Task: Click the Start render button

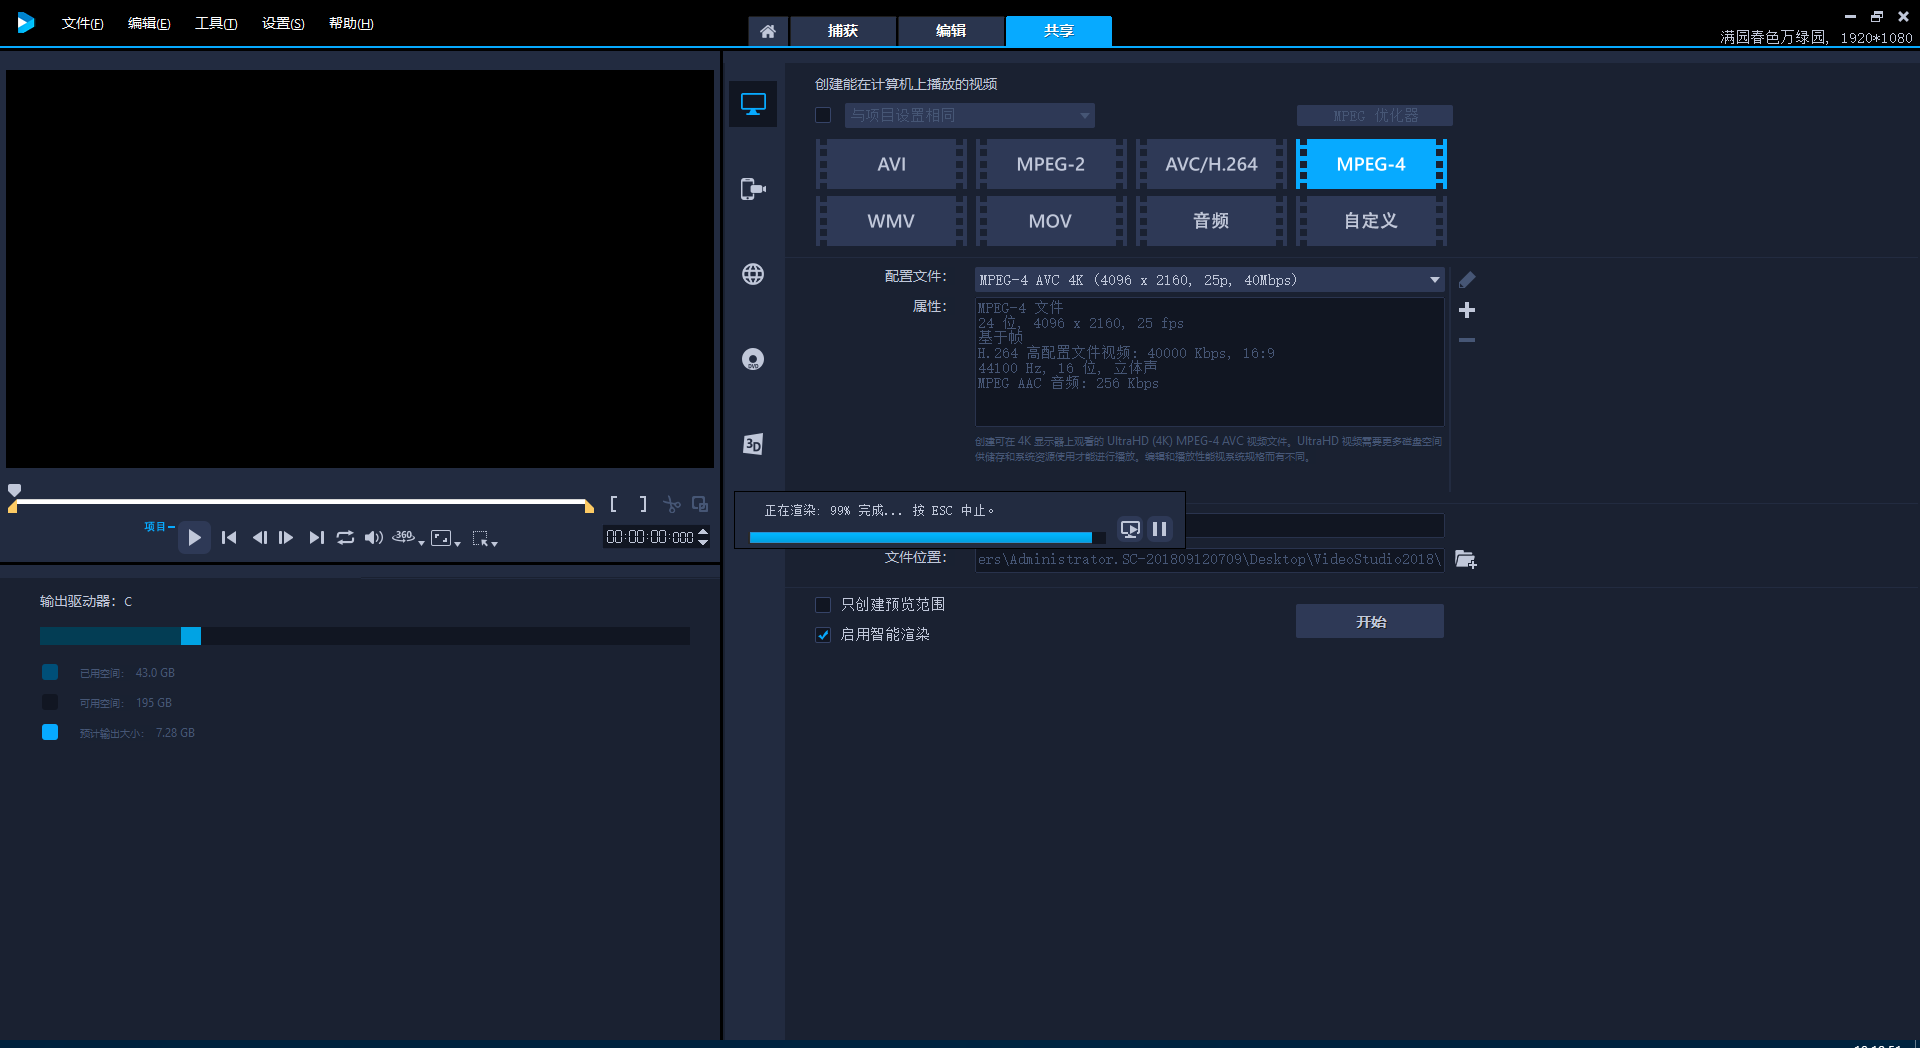Action: (1370, 621)
